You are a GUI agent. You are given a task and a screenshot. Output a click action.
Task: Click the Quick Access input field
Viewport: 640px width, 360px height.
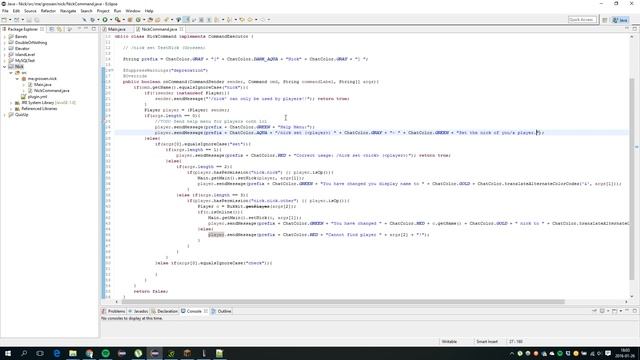pos(582,20)
